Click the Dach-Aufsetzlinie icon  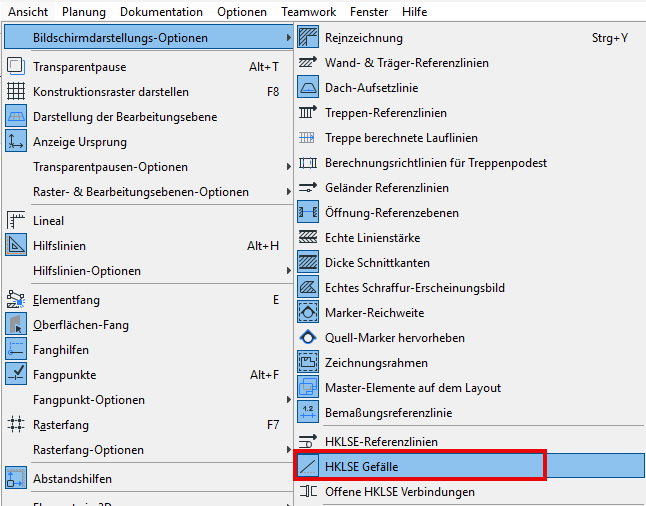point(307,88)
